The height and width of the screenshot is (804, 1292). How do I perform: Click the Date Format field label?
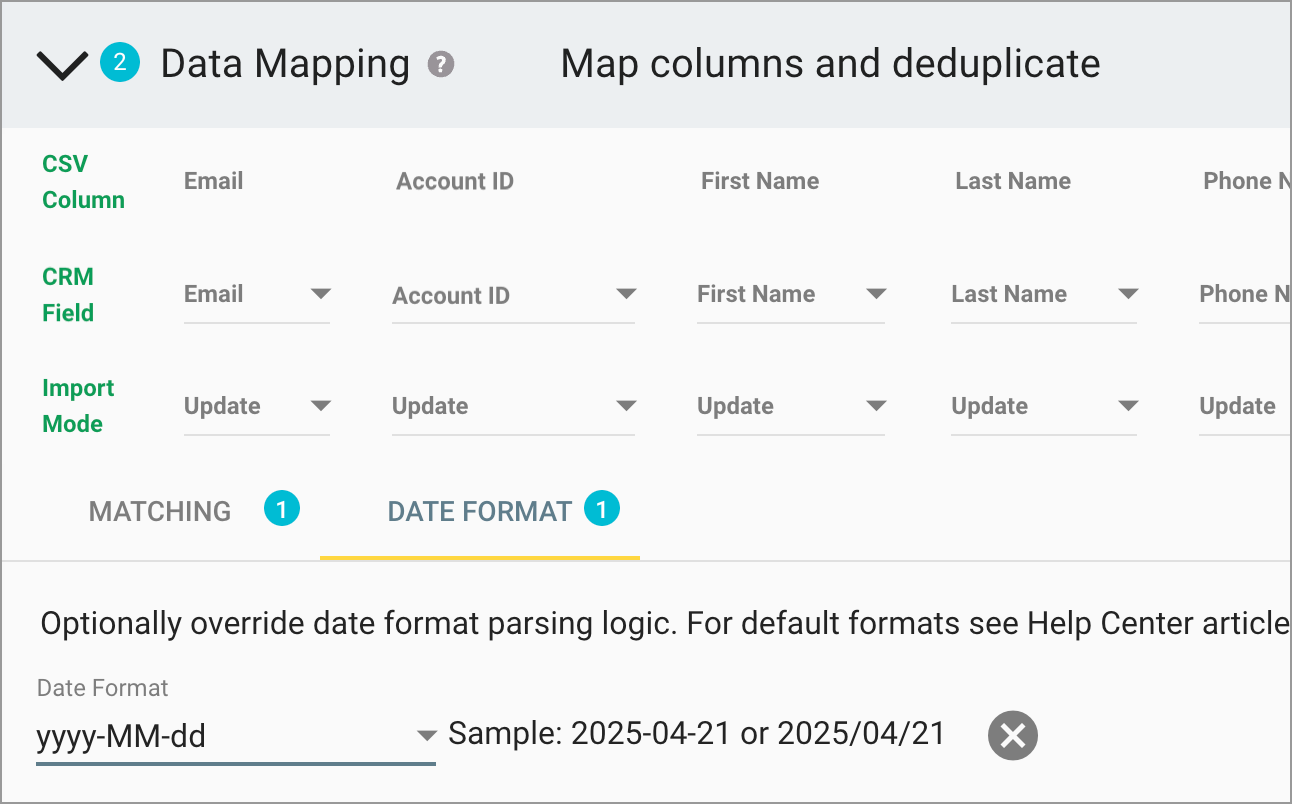click(x=103, y=688)
